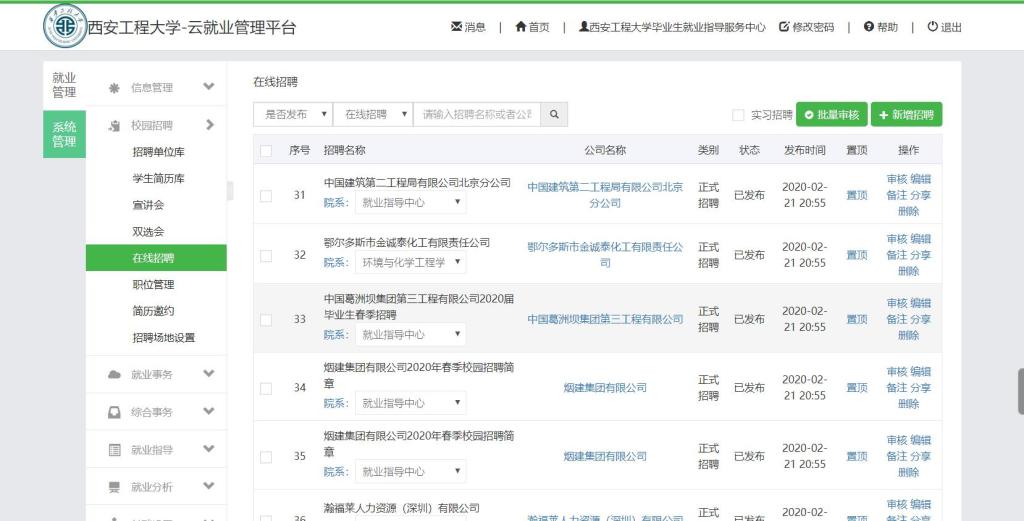Click the 就业指导 list icon
Screen dimensions: 1024x521
click(x=114, y=450)
